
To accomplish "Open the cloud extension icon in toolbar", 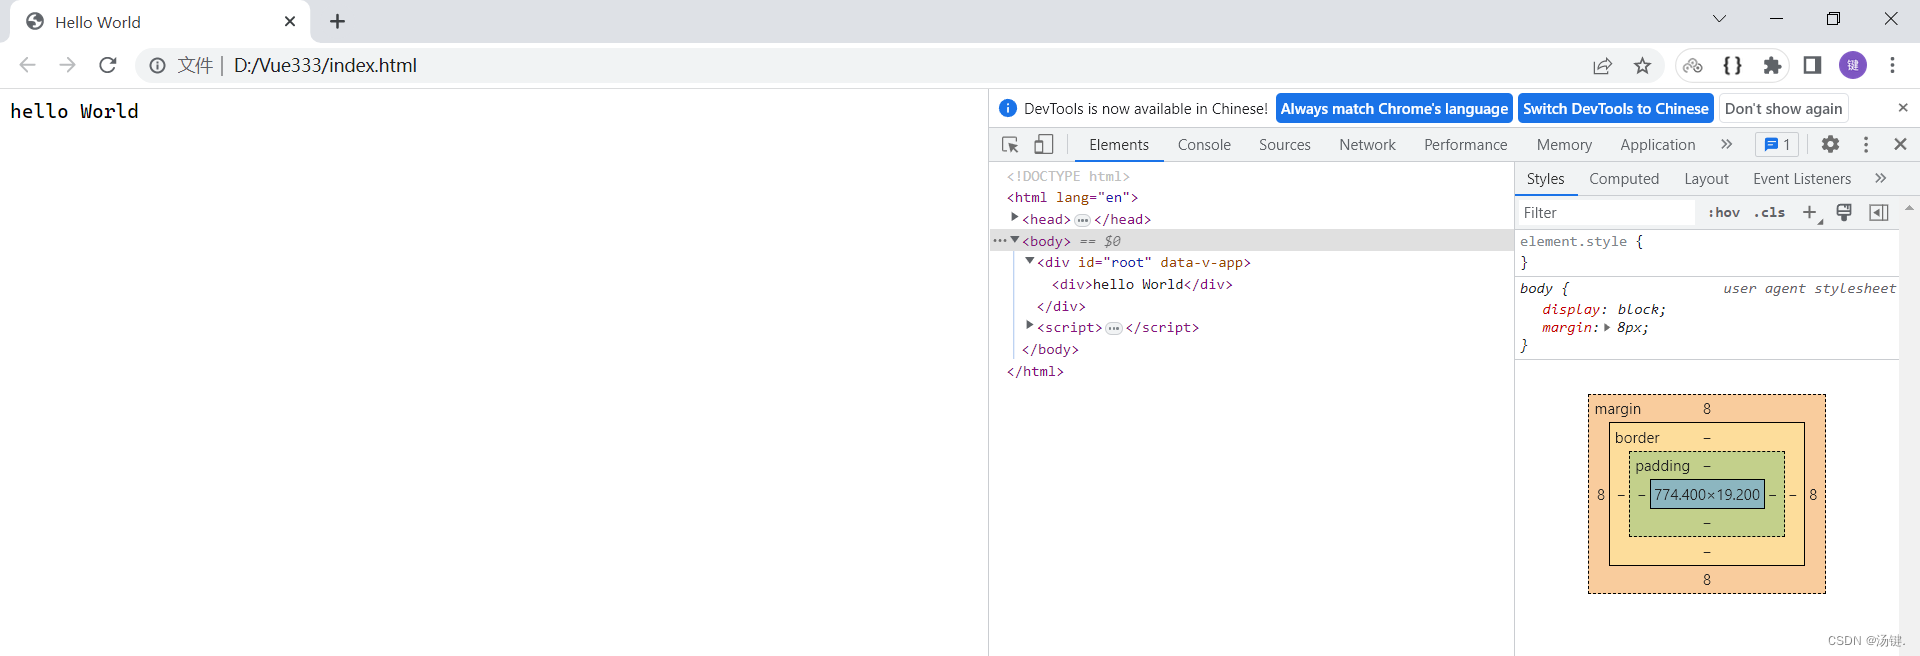I will pyautogui.click(x=1692, y=65).
